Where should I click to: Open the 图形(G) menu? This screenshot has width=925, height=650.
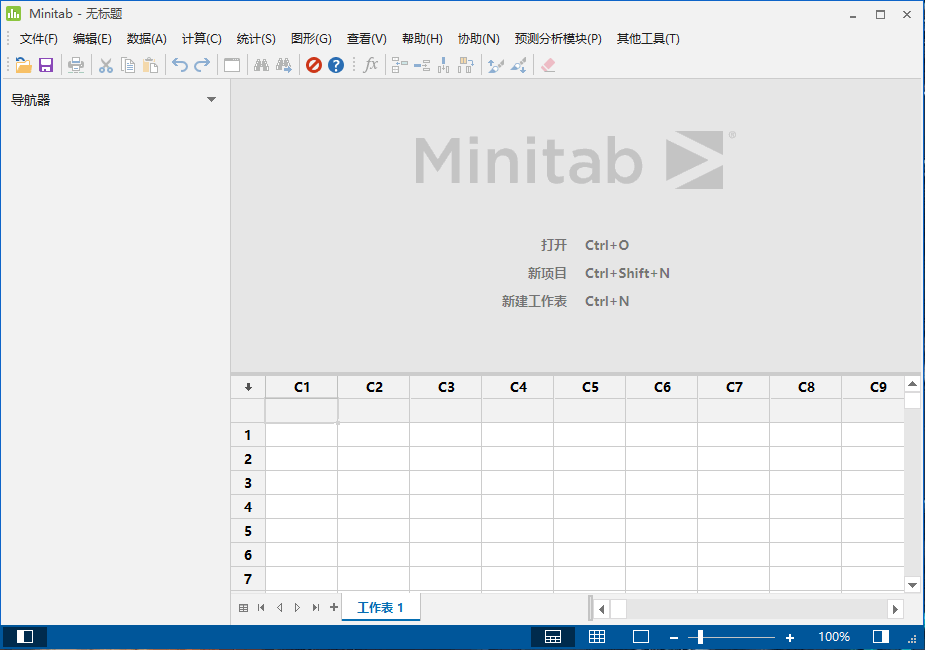point(311,38)
